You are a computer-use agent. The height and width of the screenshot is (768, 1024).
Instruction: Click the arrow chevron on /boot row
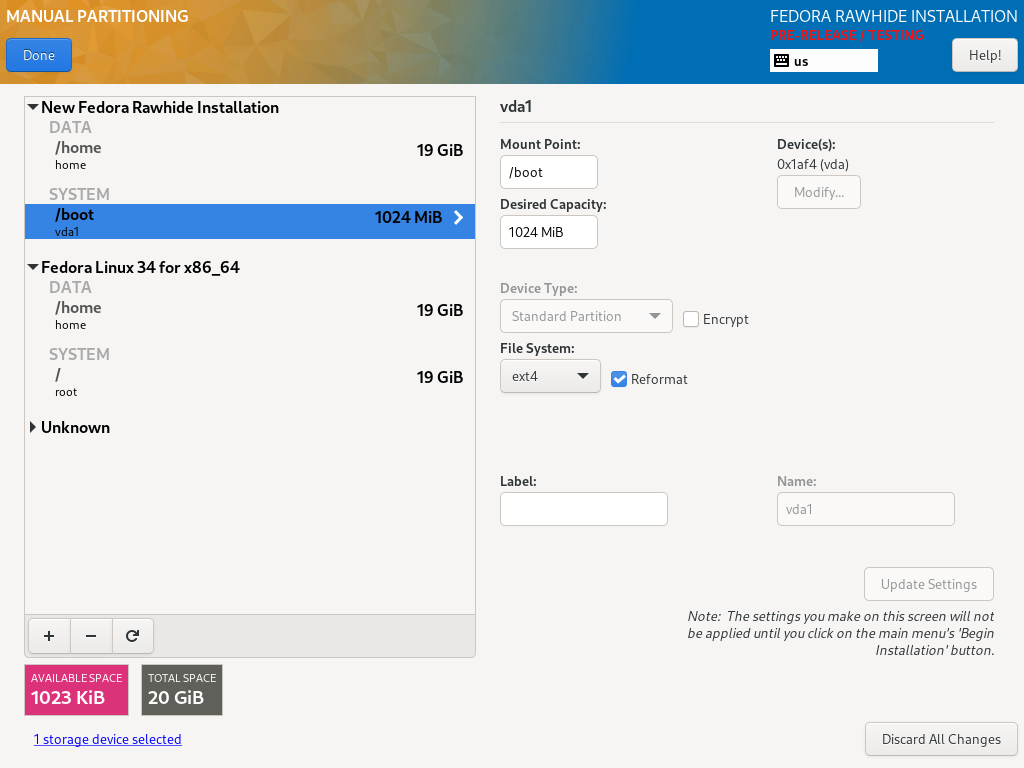tap(458, 217)
